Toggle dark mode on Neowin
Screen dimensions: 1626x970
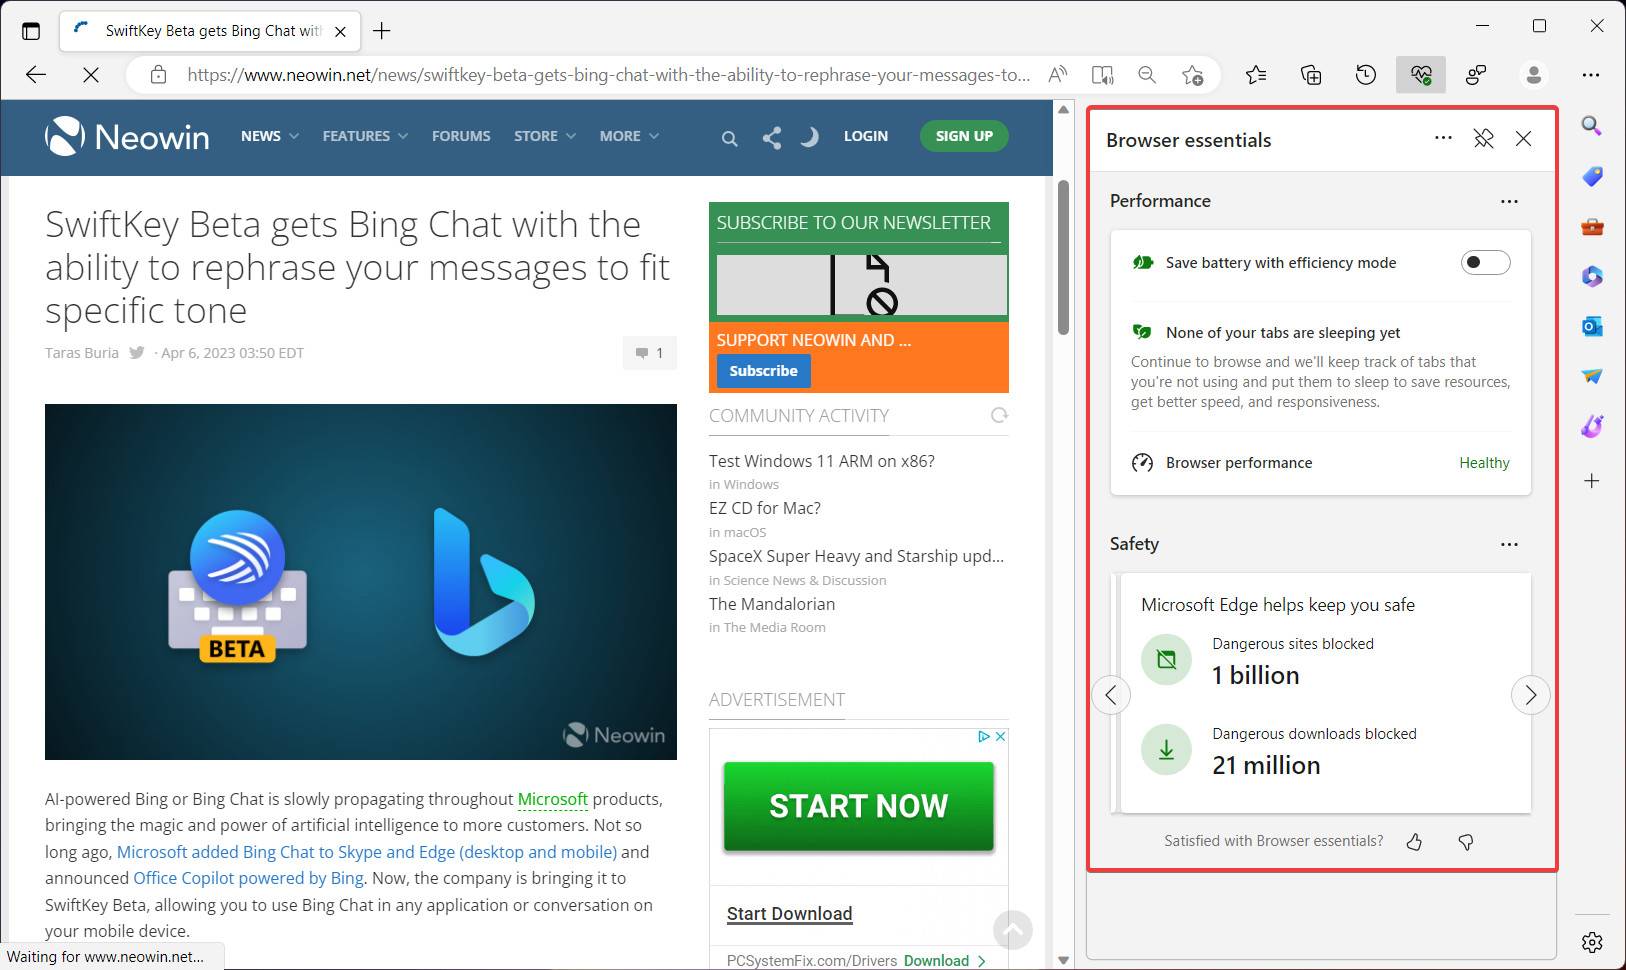click(x=810, y=136)
